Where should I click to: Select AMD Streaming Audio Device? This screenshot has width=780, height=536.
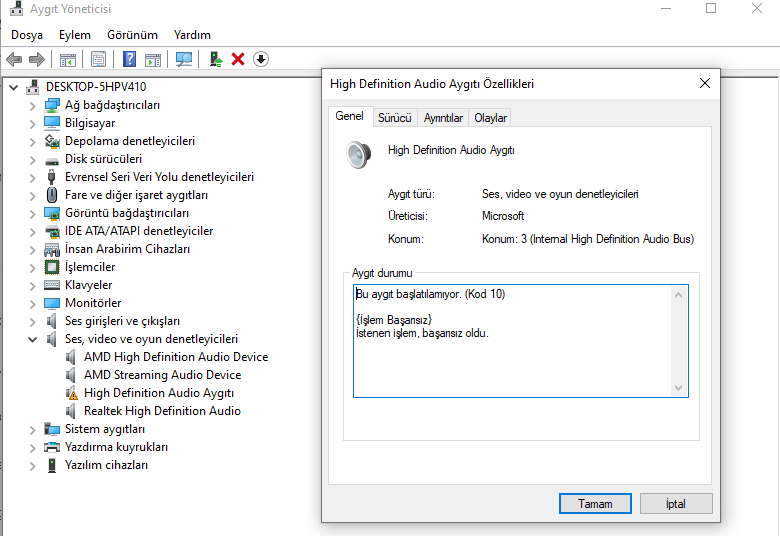pos(162,375)
